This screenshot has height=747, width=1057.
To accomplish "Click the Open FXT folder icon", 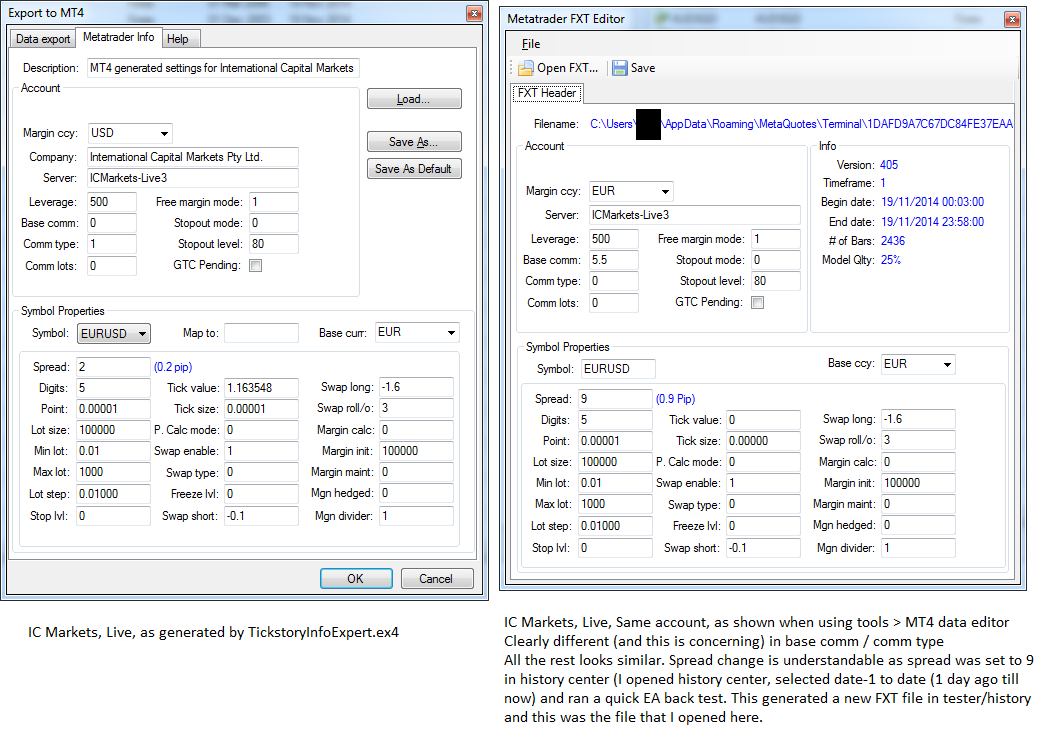I will tap(526, 68).
